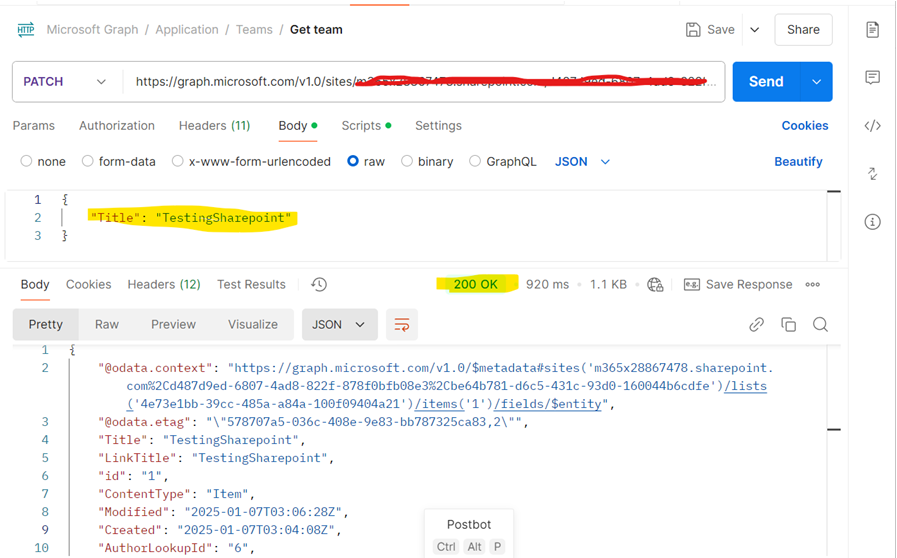Open the Code snippet icon
The image size is (897, 558).
tap(872, 125)
